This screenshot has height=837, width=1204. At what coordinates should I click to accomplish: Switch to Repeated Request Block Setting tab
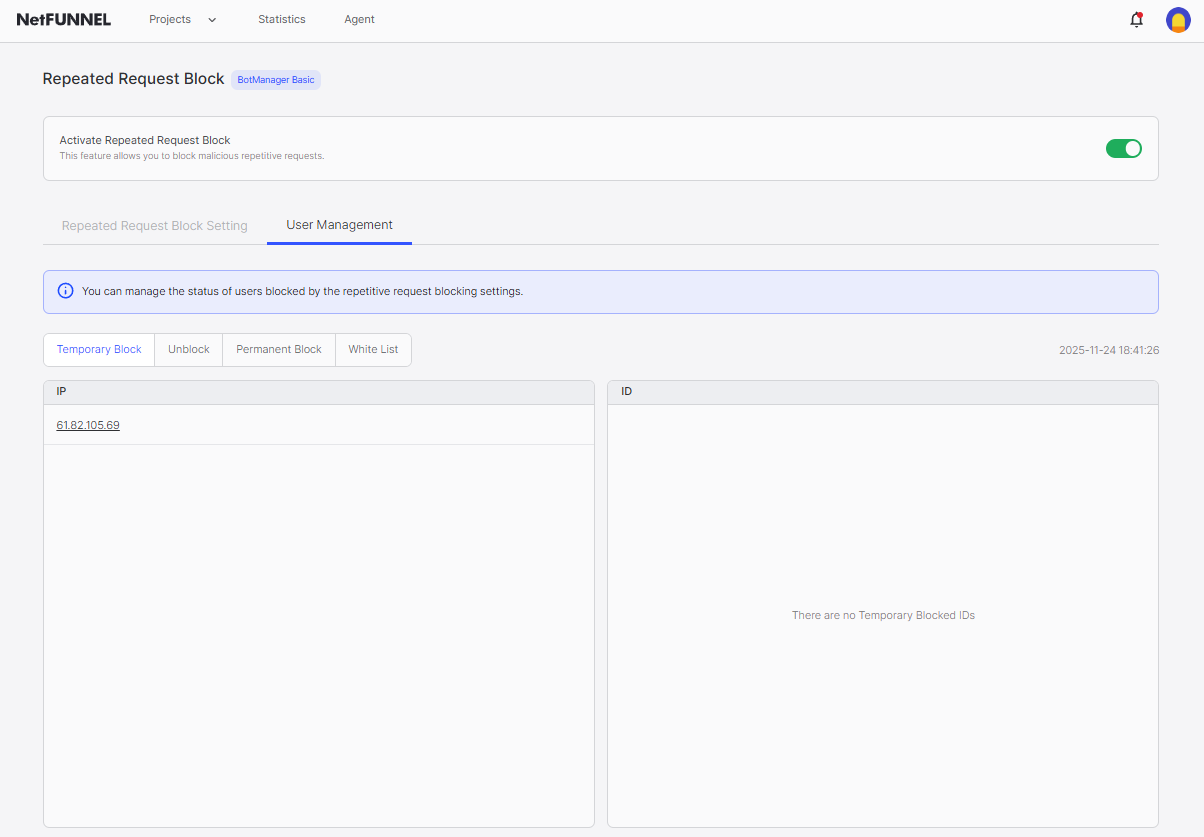[155, 226]
